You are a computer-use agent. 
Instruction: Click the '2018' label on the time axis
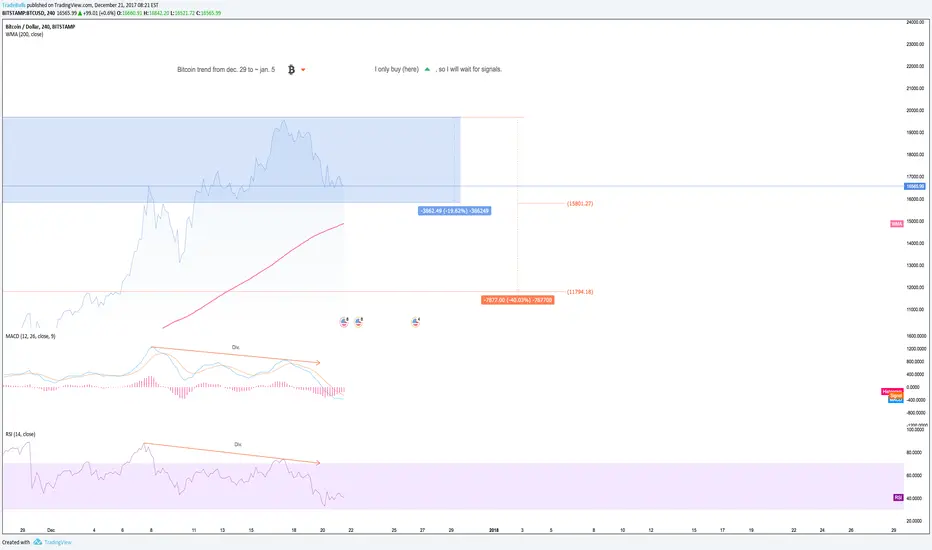[494, 530]
